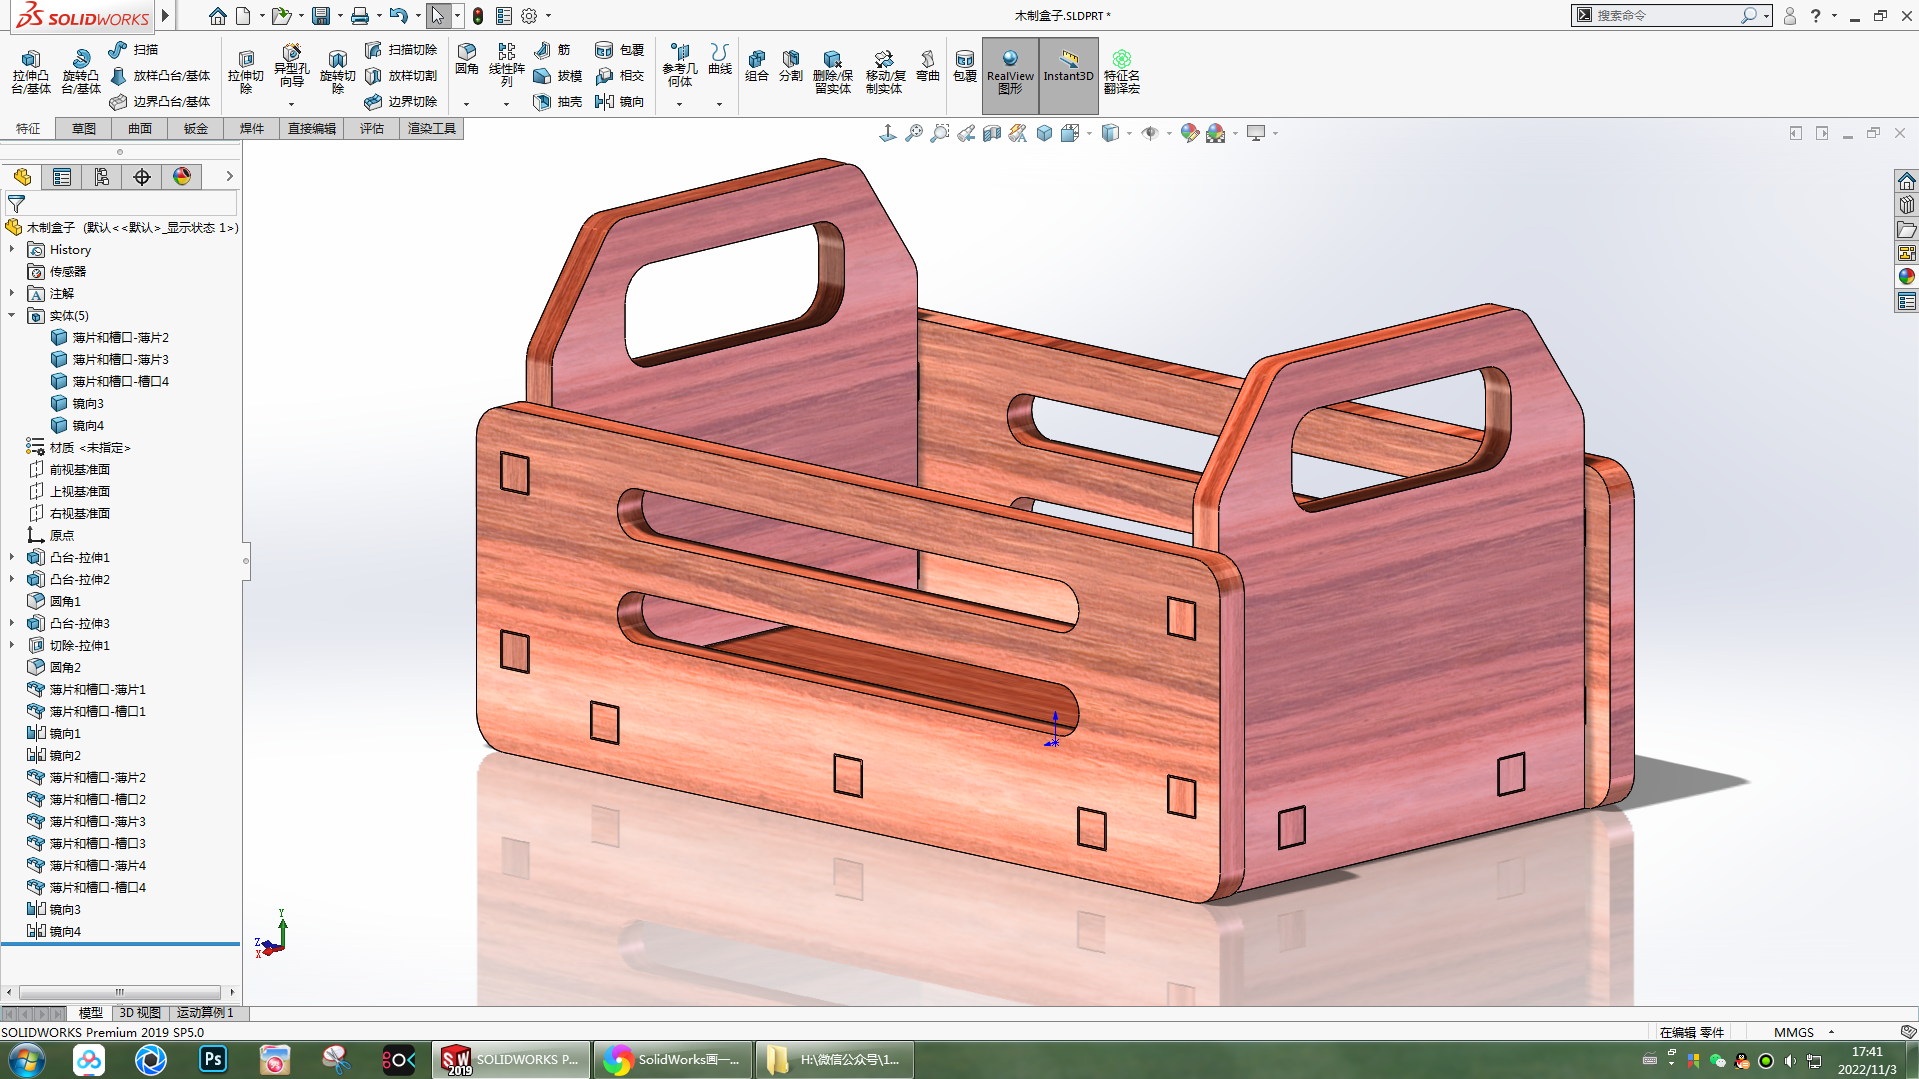Image resolution: width=1919 pixels, height=1079 pixels.
Task: Click the Zoom to Fit magnifier icon
Action: (x=913, y=133)
